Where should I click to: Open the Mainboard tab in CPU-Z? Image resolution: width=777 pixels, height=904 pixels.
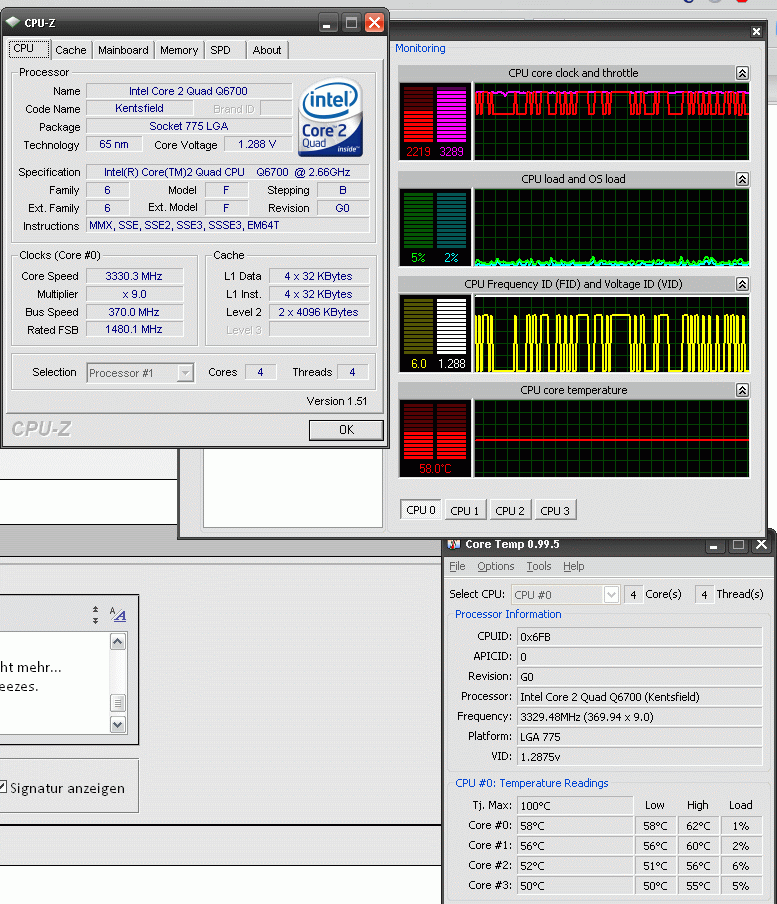pos(123,50)
